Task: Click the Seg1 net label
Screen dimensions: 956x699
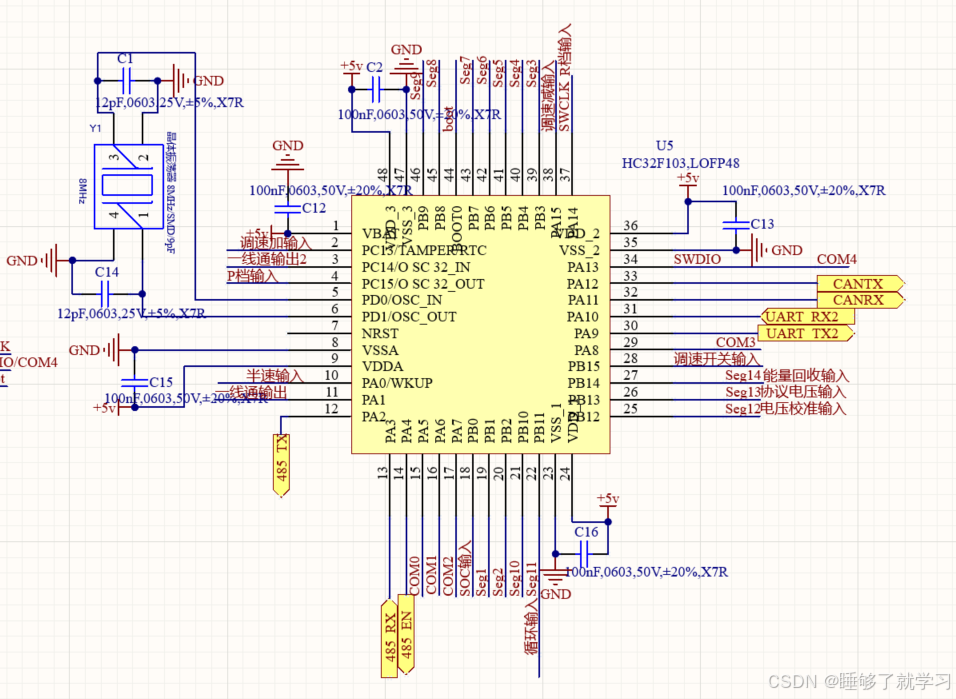Action: (x=481, y=582)
